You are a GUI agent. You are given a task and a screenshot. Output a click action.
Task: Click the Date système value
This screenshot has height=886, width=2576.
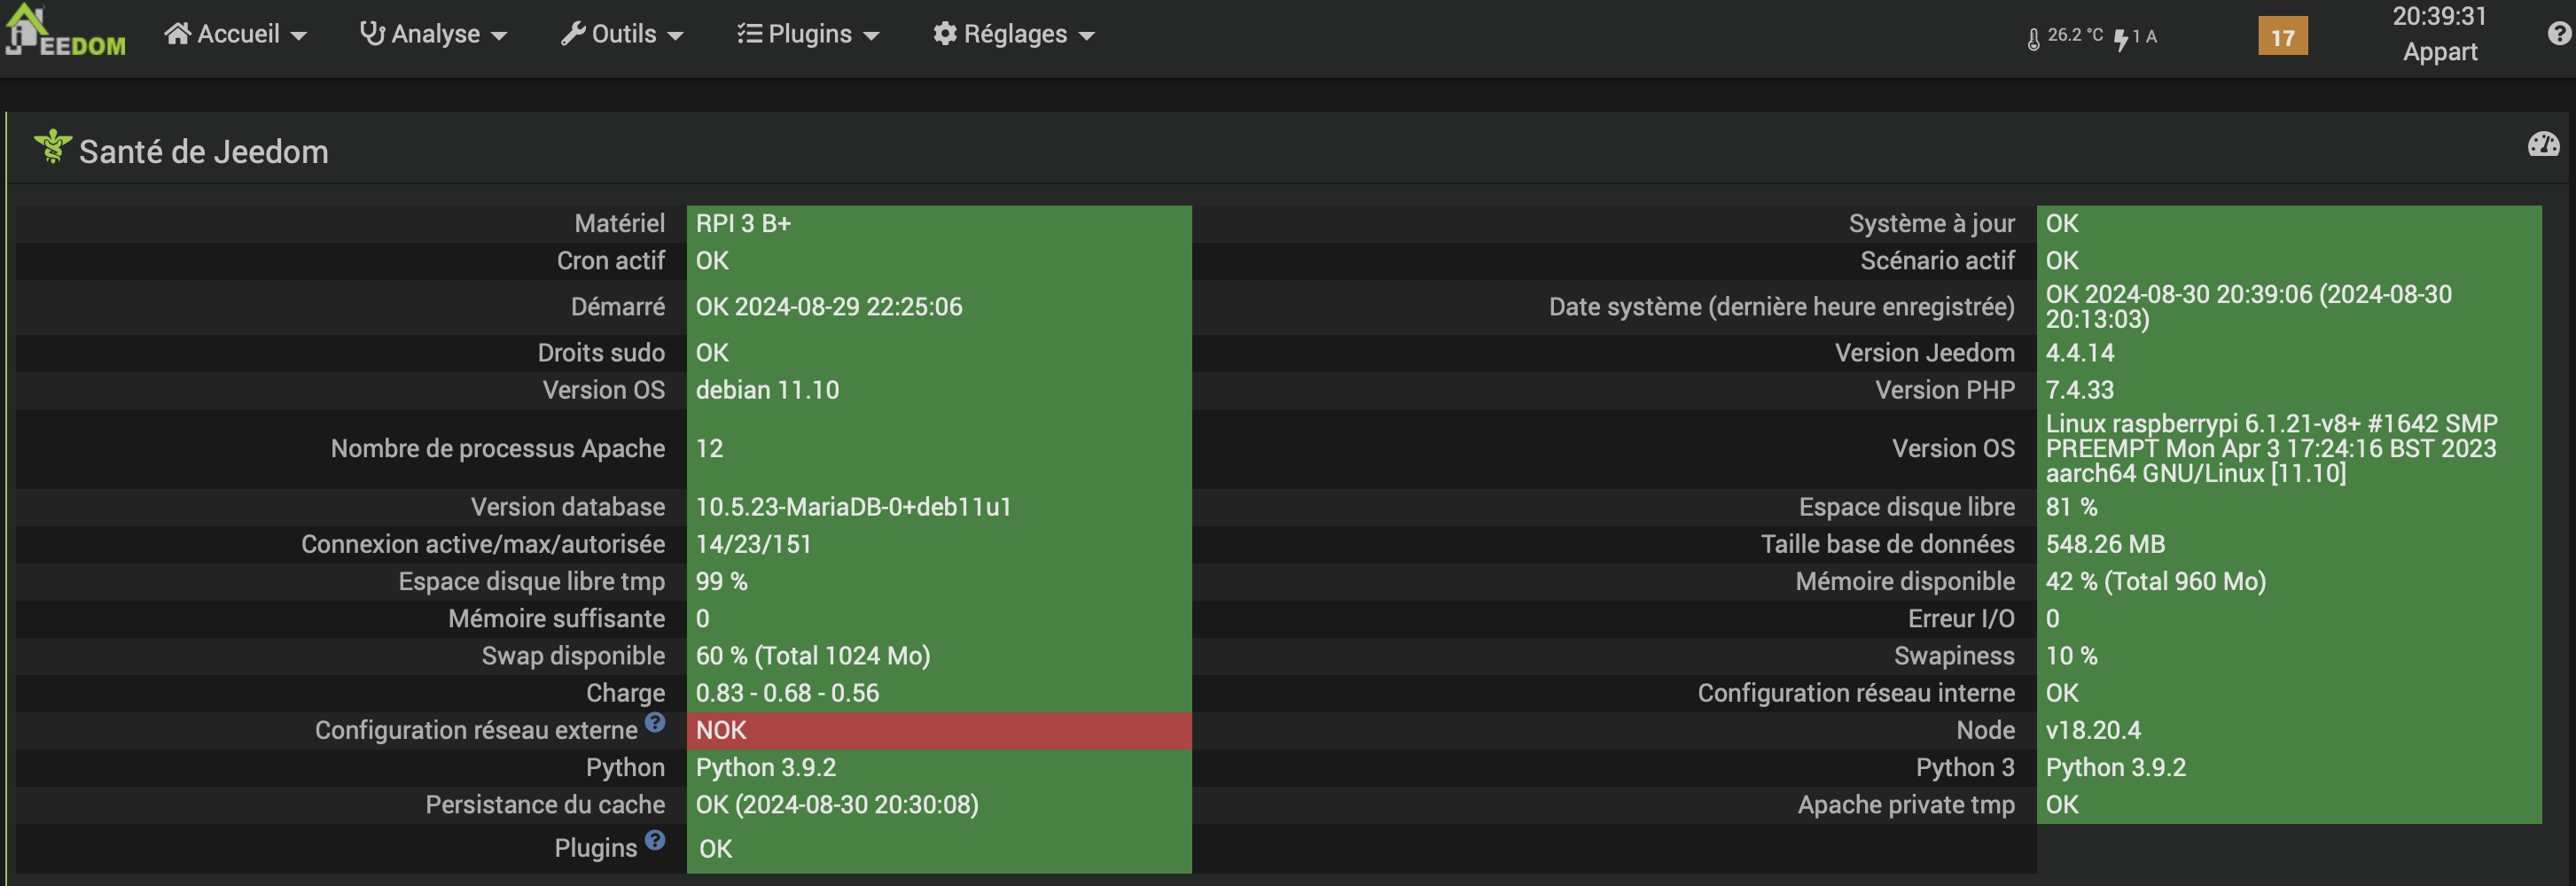click(2248, 307)
